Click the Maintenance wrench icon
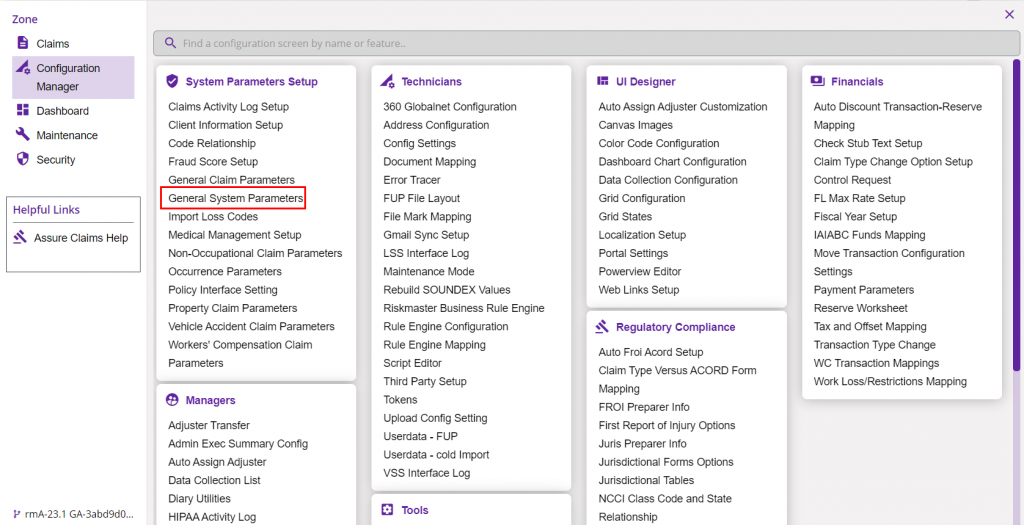1024x525 pixels. (23, 134)
